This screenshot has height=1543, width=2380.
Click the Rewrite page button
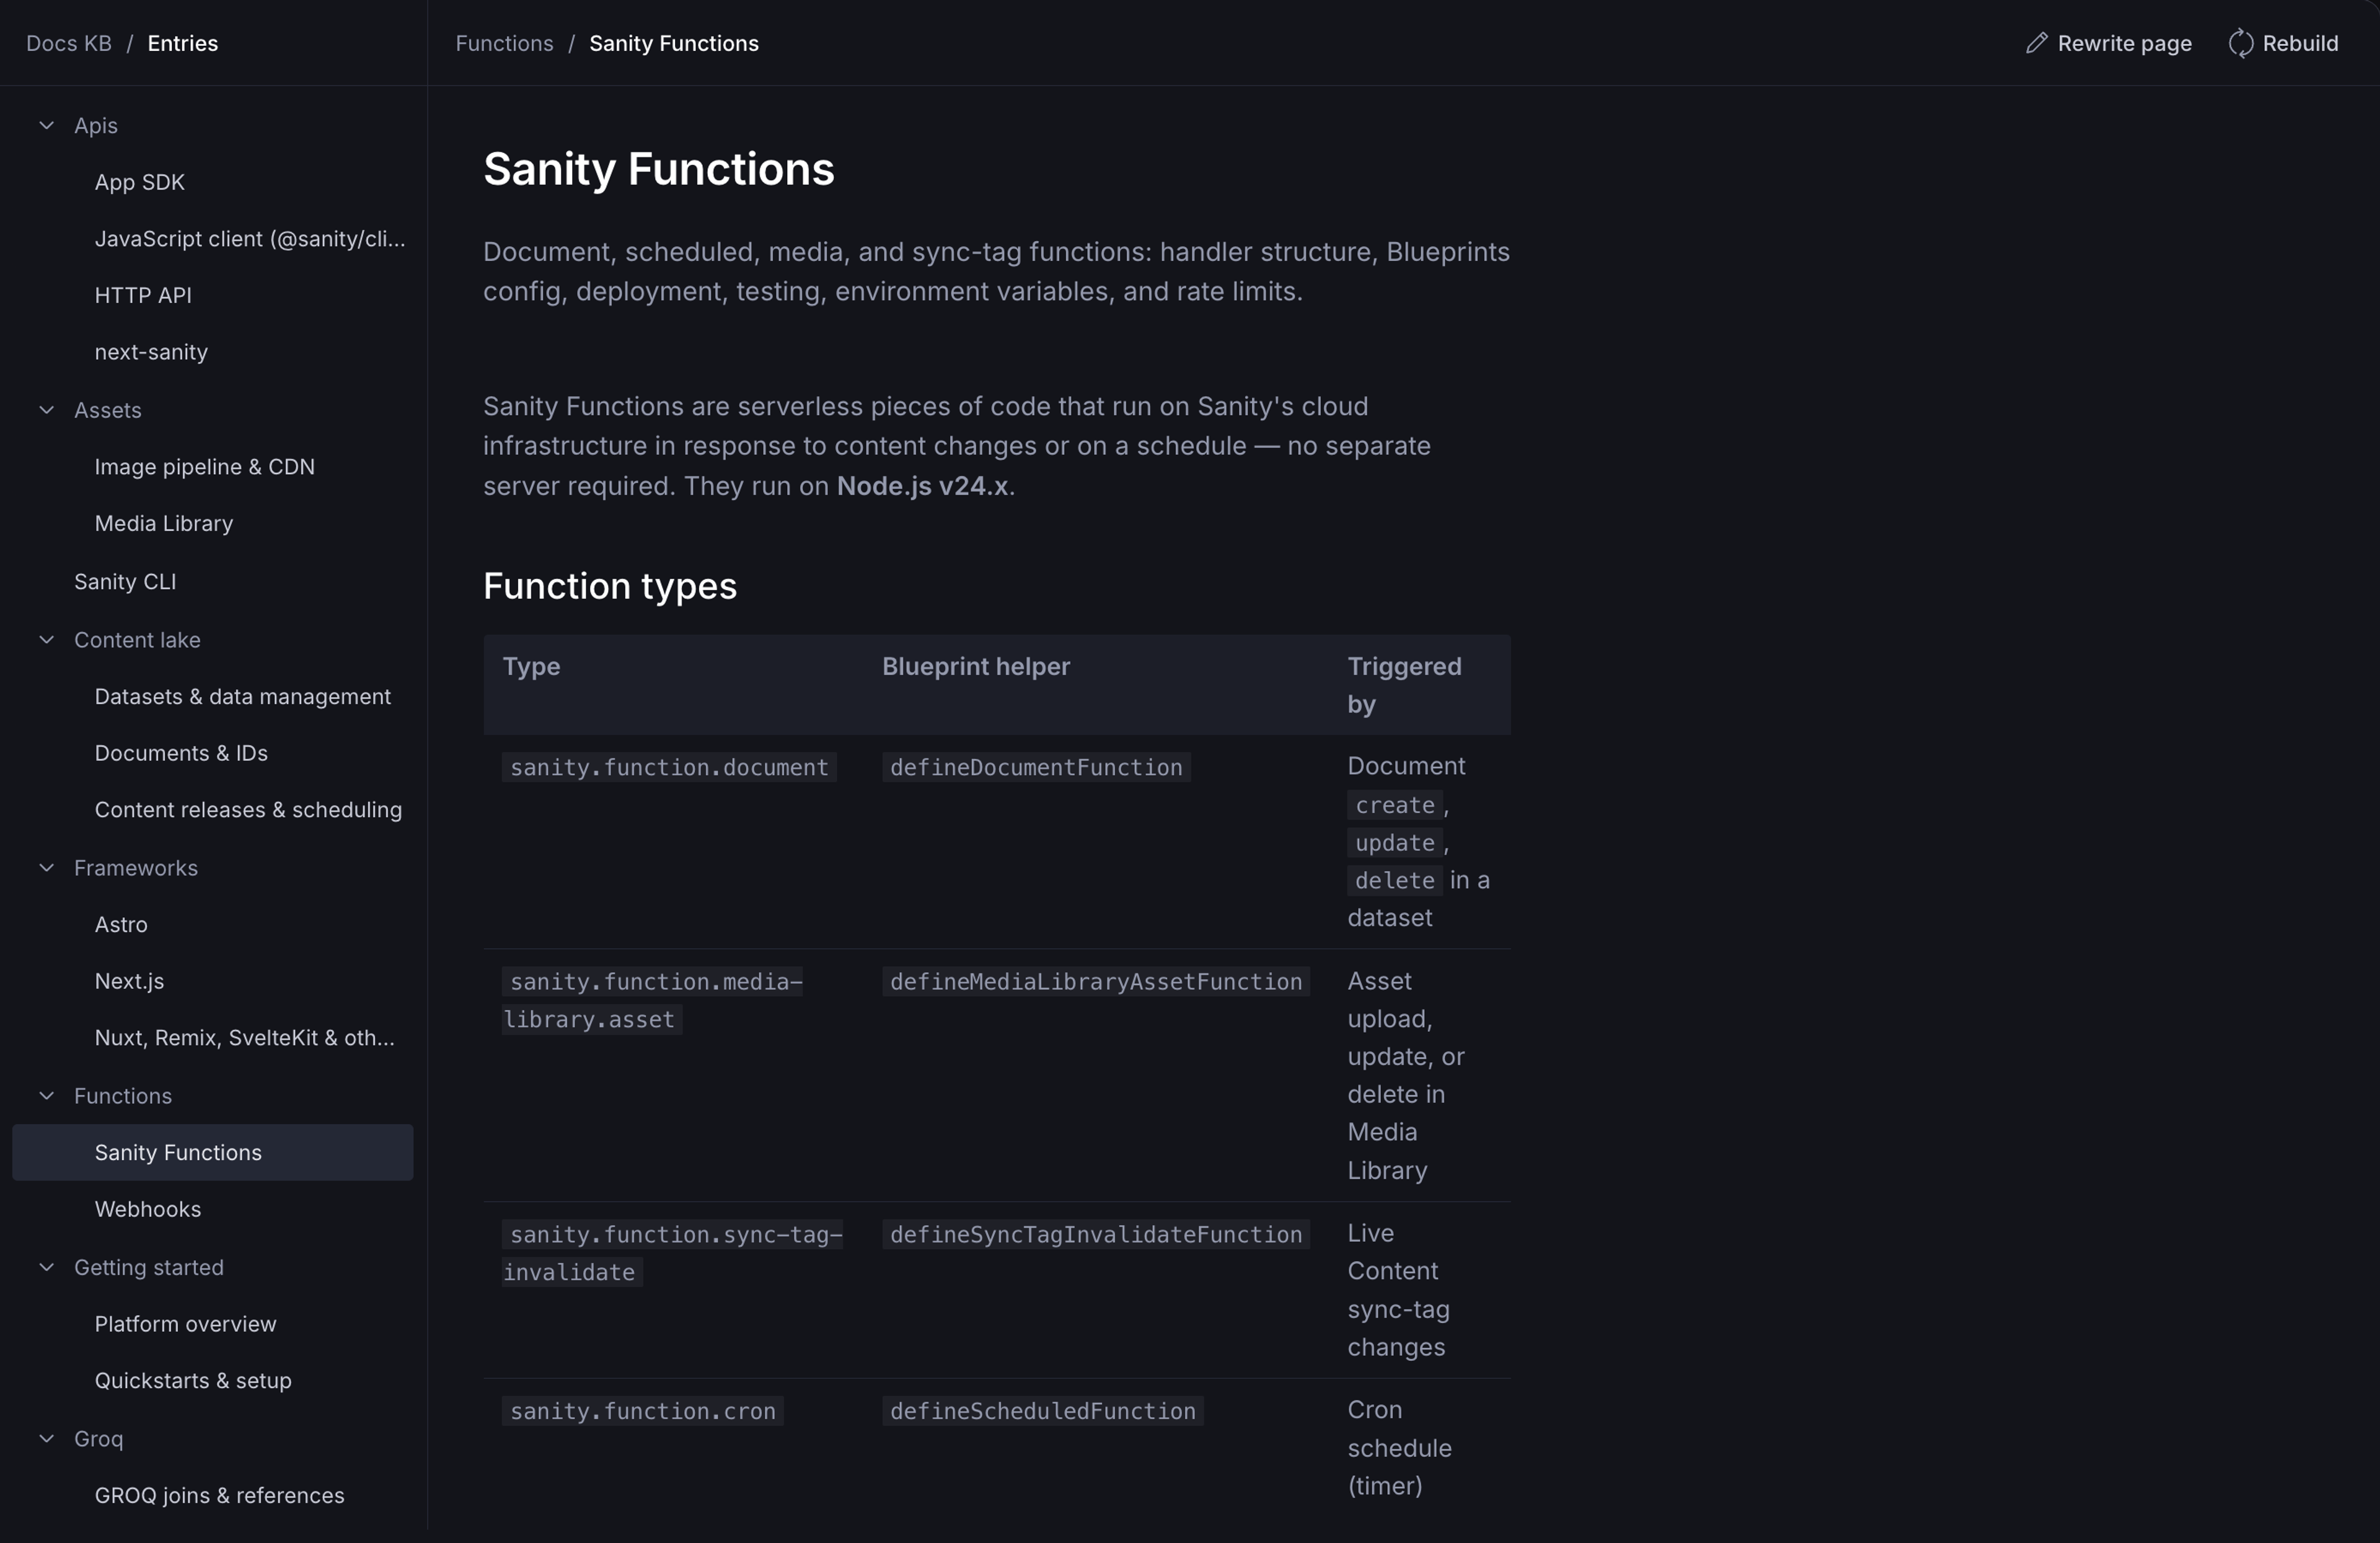(2108, 43)
